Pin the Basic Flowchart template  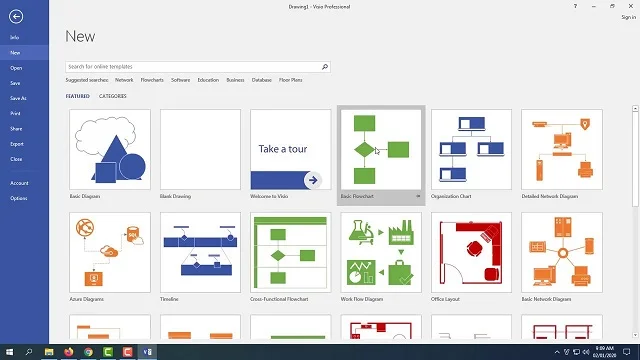coord(418,196)
